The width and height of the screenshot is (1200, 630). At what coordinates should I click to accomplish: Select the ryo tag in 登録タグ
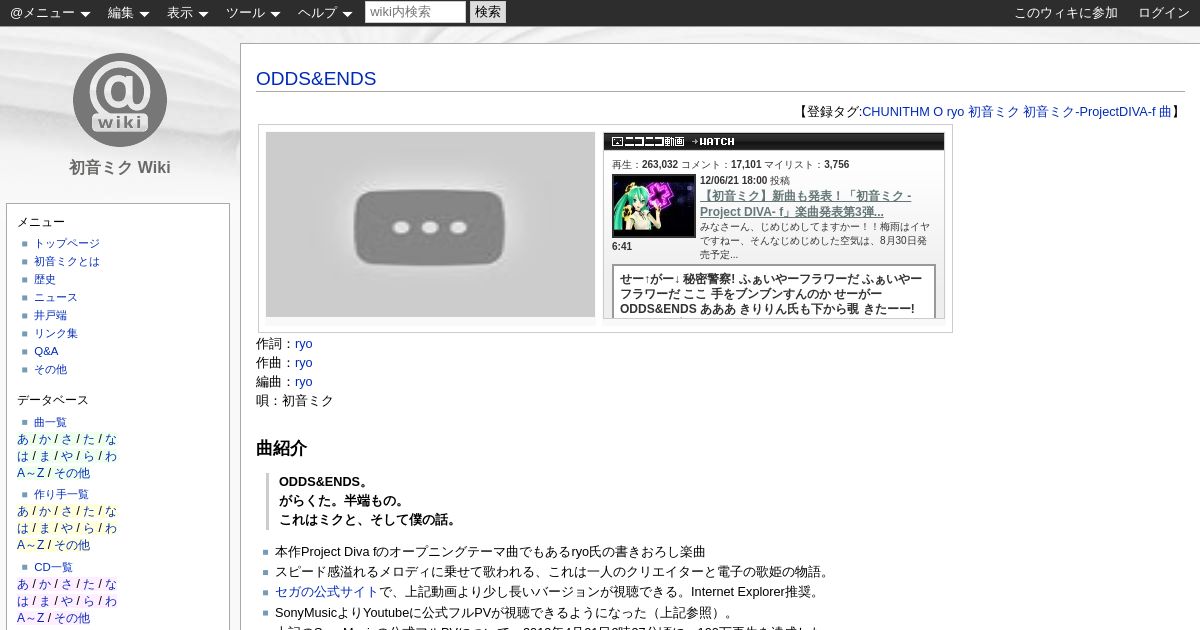click(955, 112)
